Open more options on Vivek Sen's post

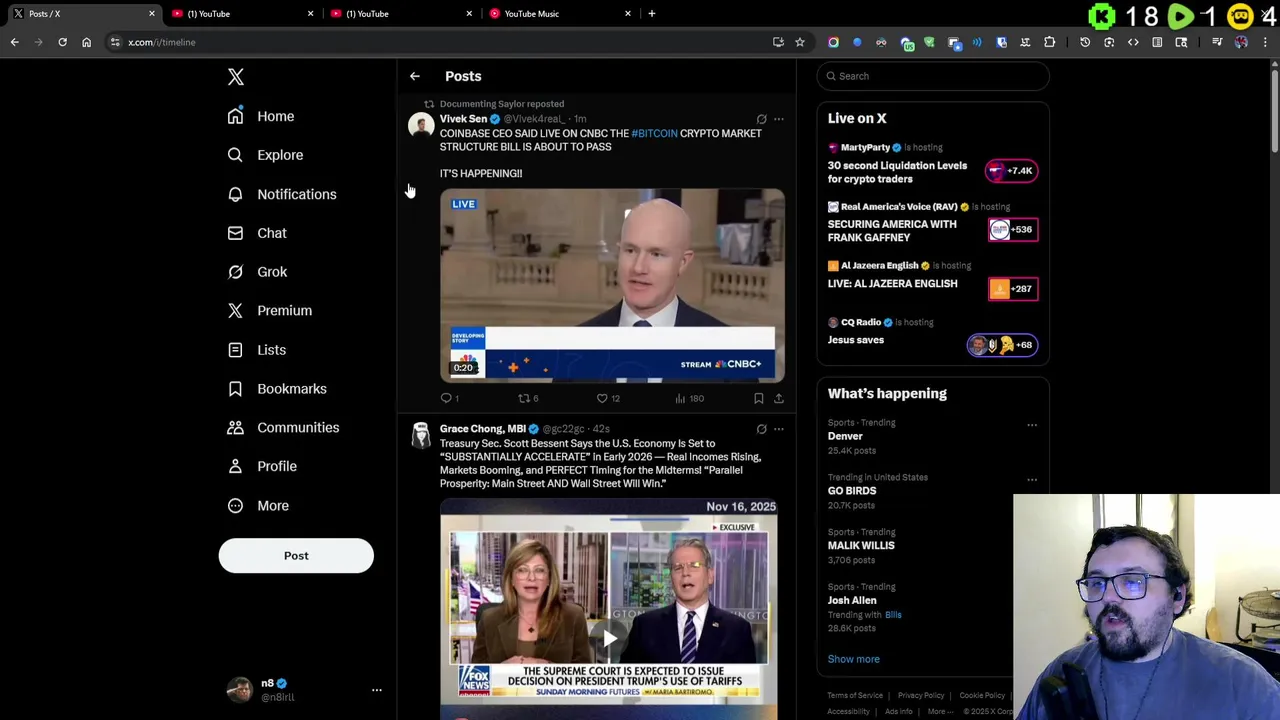(x=779, y=119)
